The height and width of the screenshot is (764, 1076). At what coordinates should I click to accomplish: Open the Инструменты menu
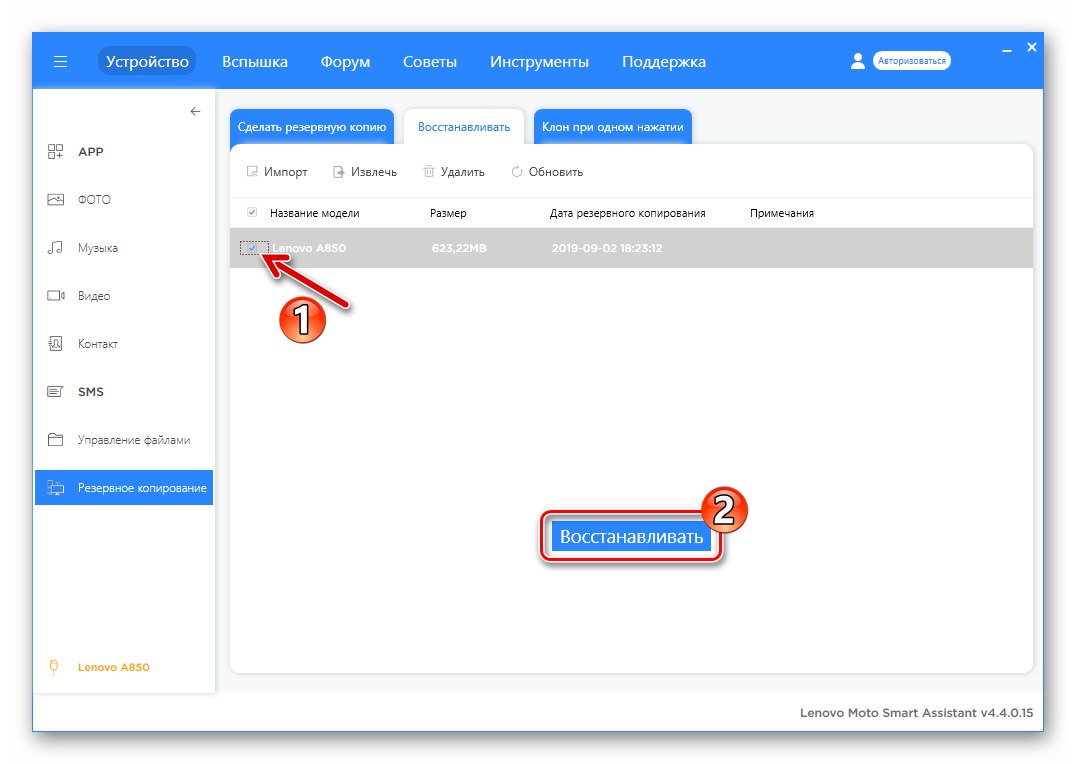click(539, 62)
